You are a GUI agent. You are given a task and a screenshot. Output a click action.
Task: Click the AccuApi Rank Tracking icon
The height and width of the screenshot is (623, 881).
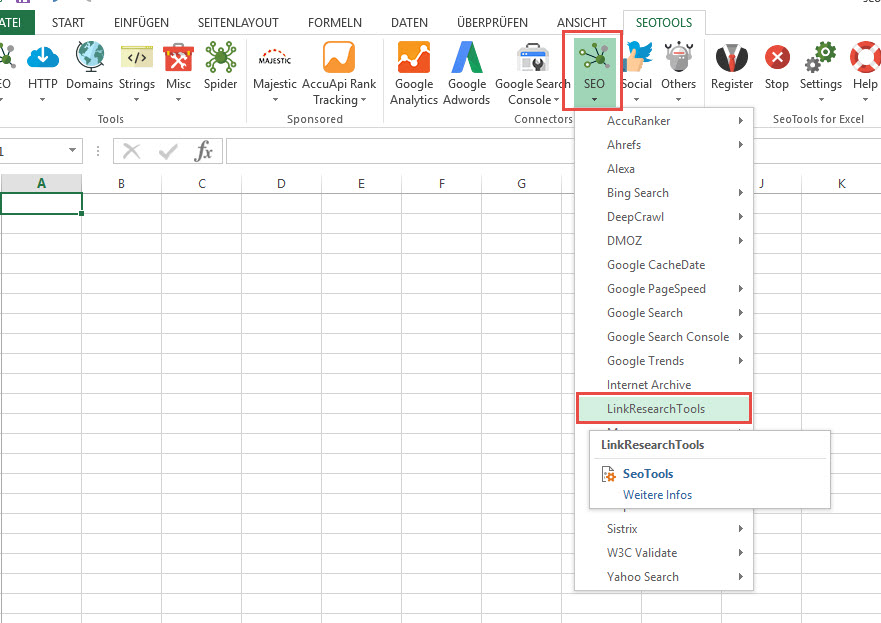tap(339, 57)
